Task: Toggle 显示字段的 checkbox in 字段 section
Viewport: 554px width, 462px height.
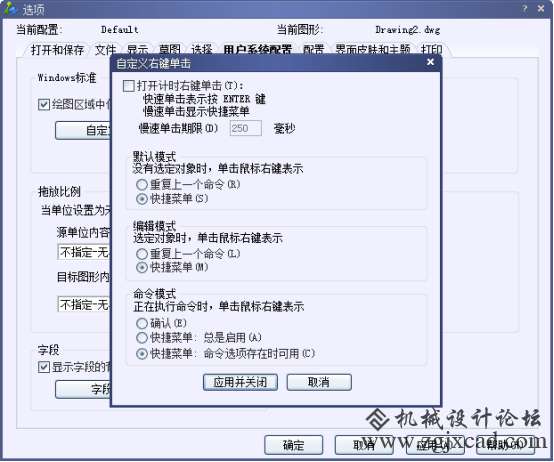Action: [x=44, y=367]
